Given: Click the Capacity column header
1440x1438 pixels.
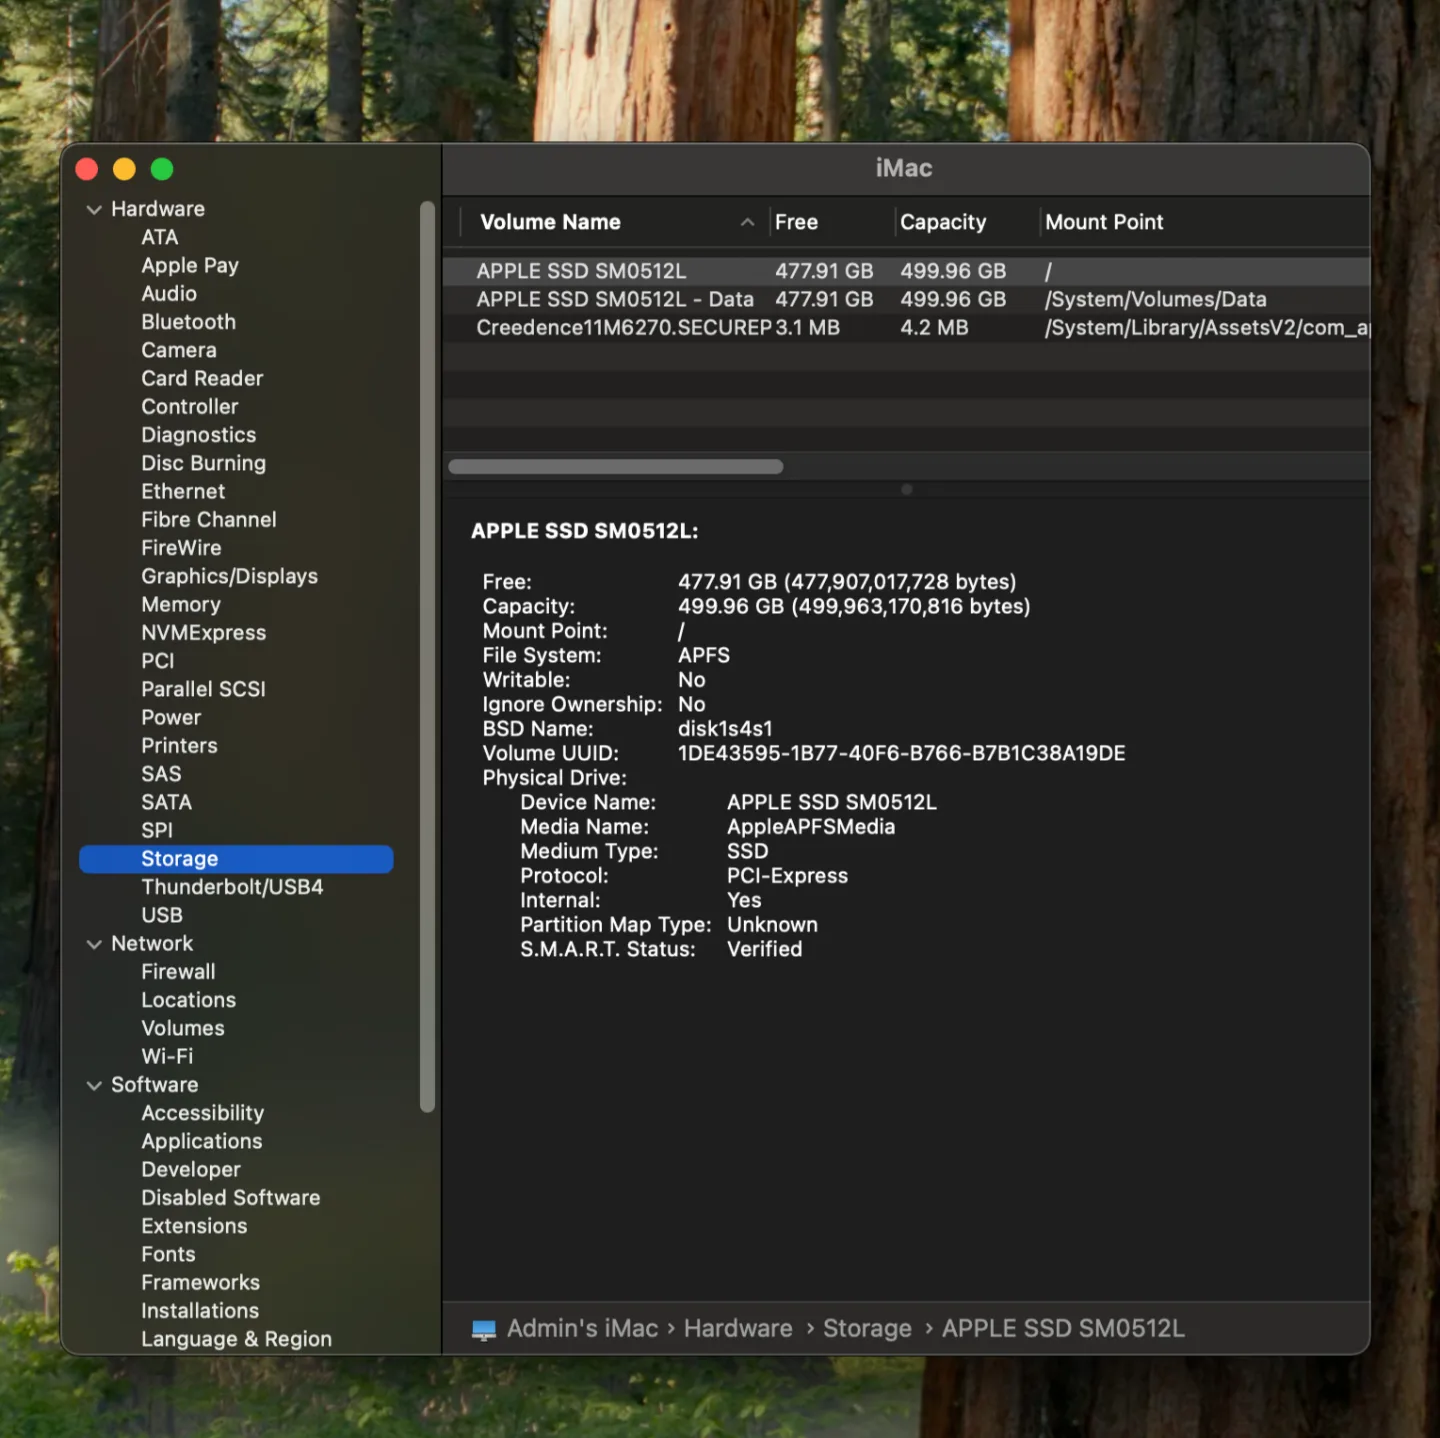Looking at the screenshot, I should tap(943, 222).
